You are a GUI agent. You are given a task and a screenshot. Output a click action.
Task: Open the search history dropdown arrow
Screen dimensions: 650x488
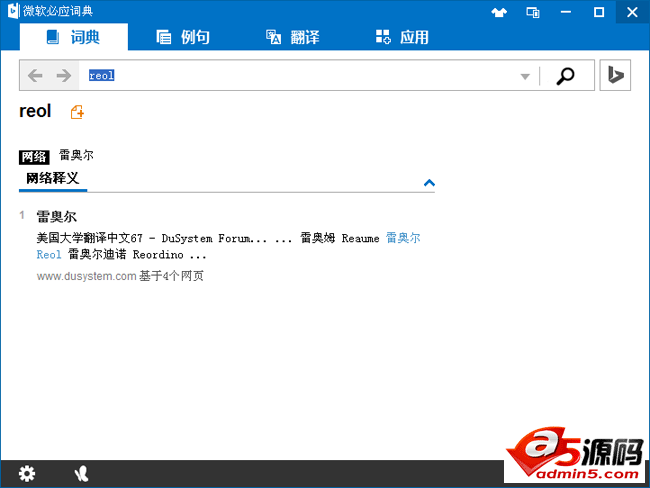coord(525,76)
